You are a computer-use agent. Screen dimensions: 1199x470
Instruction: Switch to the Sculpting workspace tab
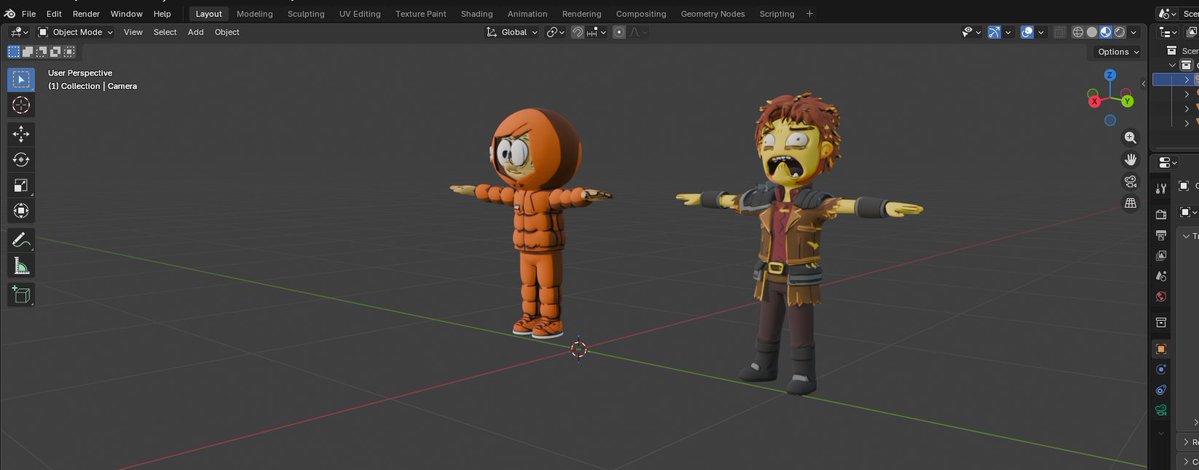tap(306, 14)
